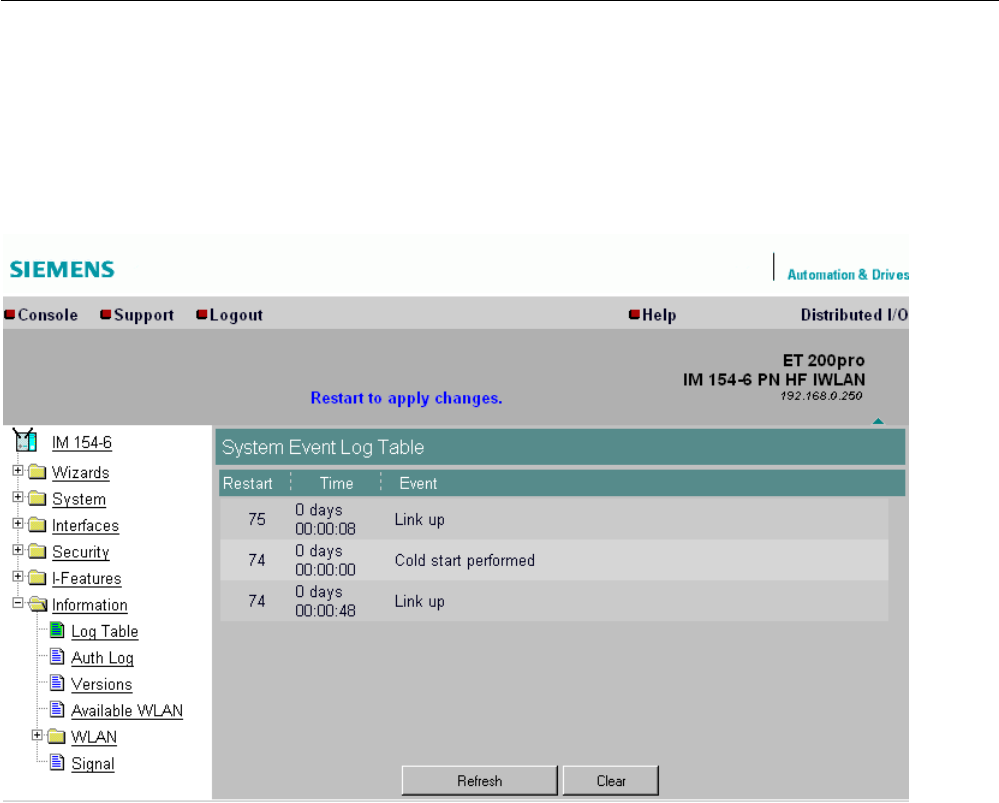This screenshot has width=999, height=803.
Task: Open the Wizards link
Action: (80, 473)
